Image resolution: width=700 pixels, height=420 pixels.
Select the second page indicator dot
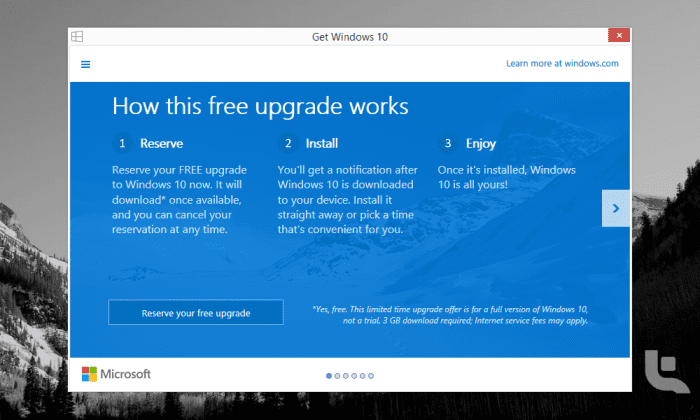(x=338, y=376)
